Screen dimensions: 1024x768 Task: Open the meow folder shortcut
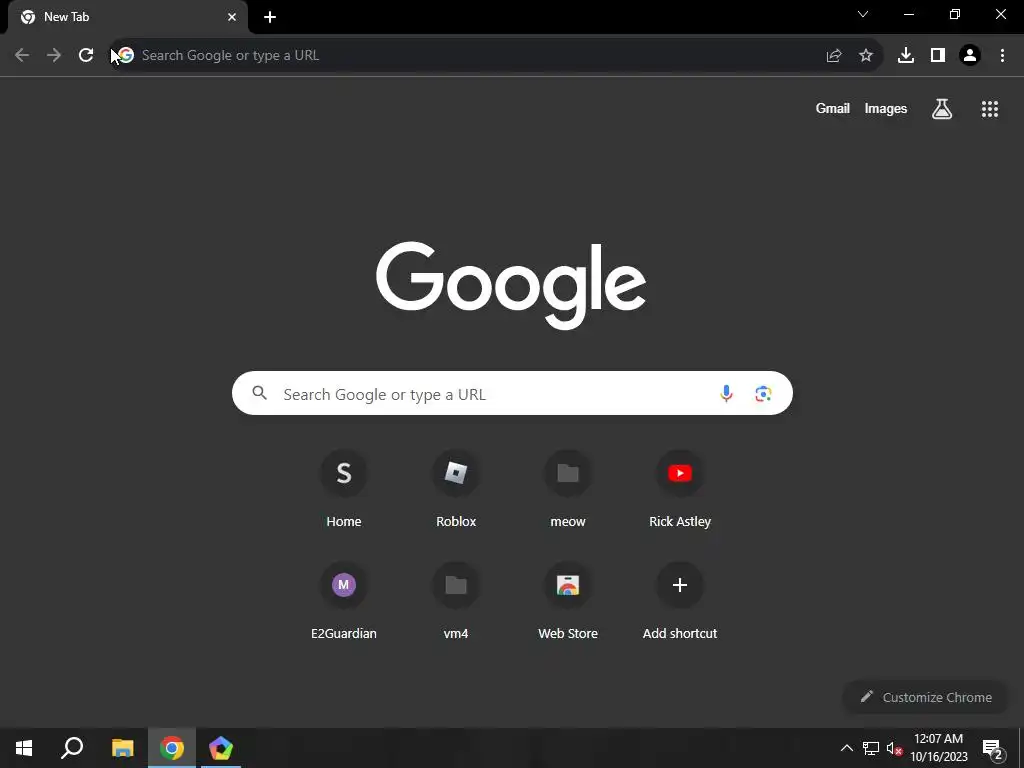point(568,488)
